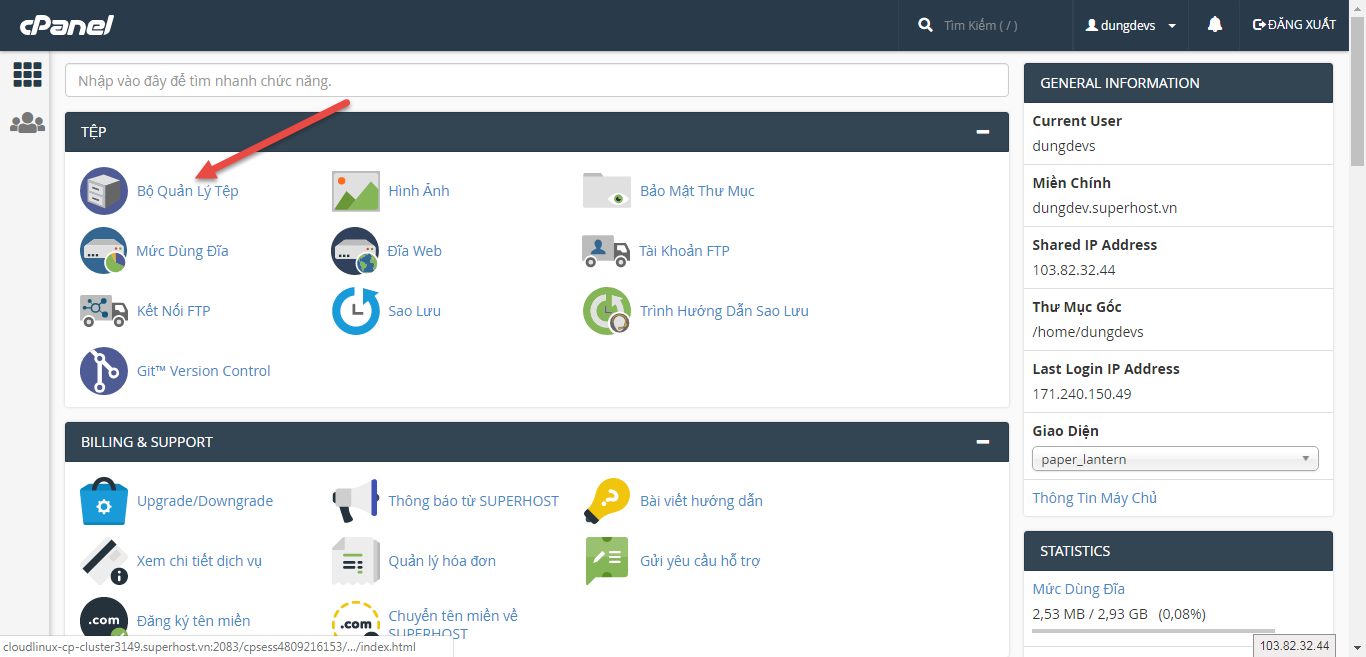Open the Gửi yêu cầu hỗ trợ link
The image size is (1366, 657).
pos(700,561)
